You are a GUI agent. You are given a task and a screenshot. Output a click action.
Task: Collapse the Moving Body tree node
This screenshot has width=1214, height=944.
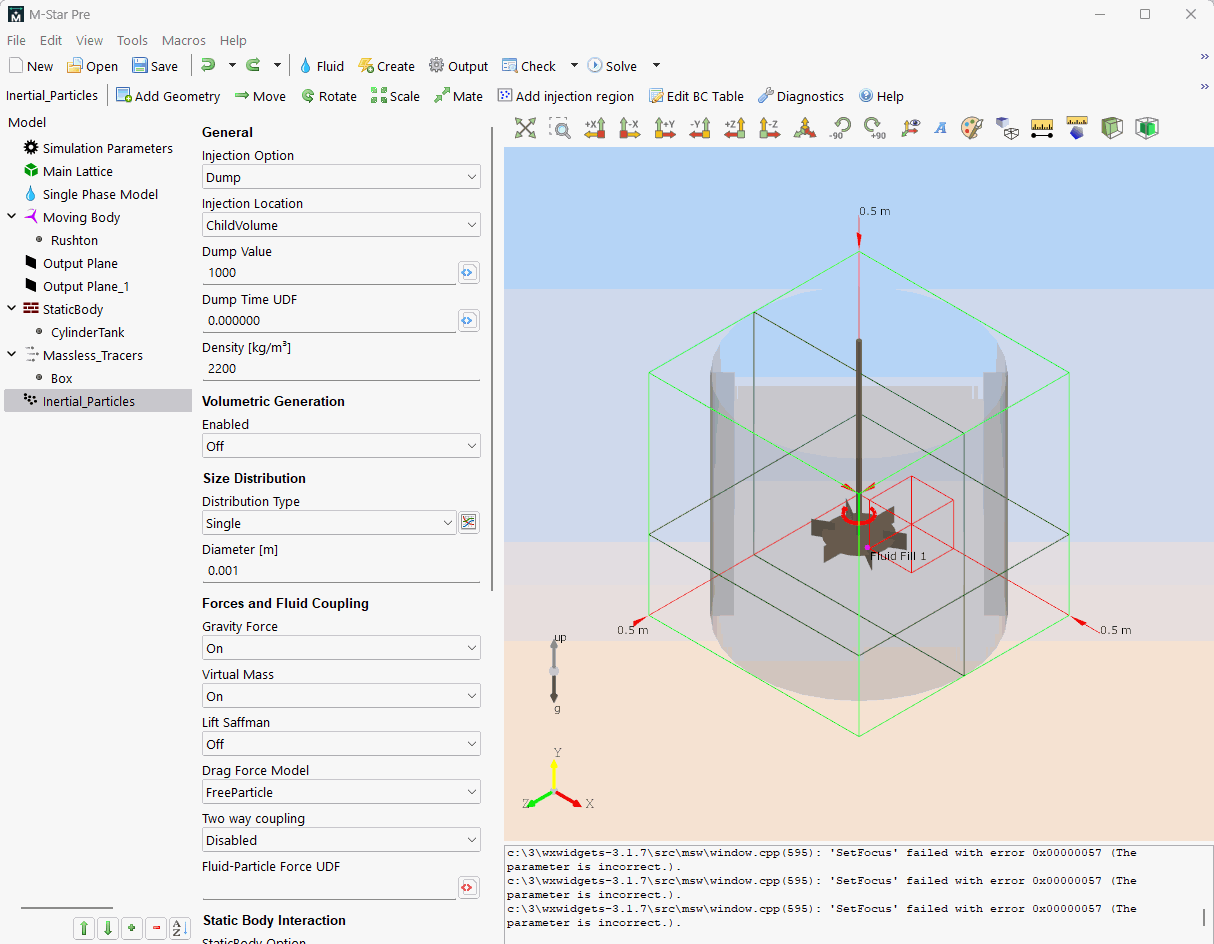11,217
